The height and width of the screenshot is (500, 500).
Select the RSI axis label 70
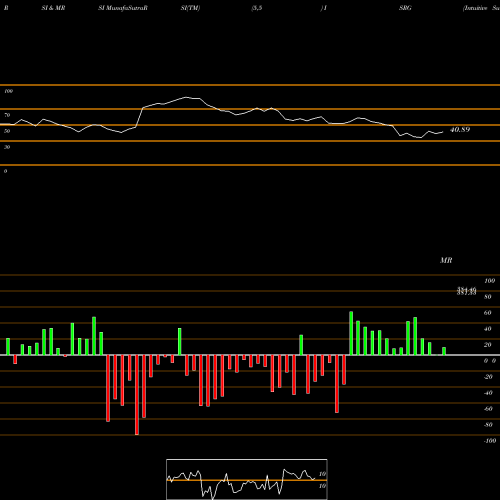(x=7, y=115)
